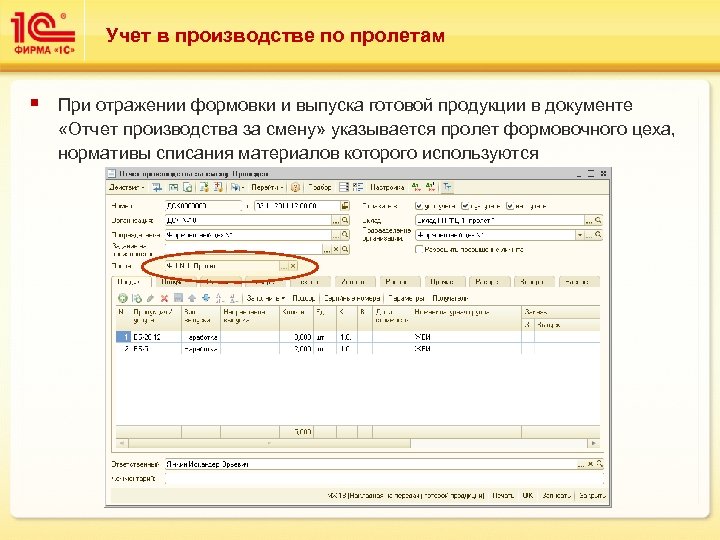This screenshot has height=540, width=720.
Task: Sort ascending icon in table toolbar
Action: tap(220, 298)
